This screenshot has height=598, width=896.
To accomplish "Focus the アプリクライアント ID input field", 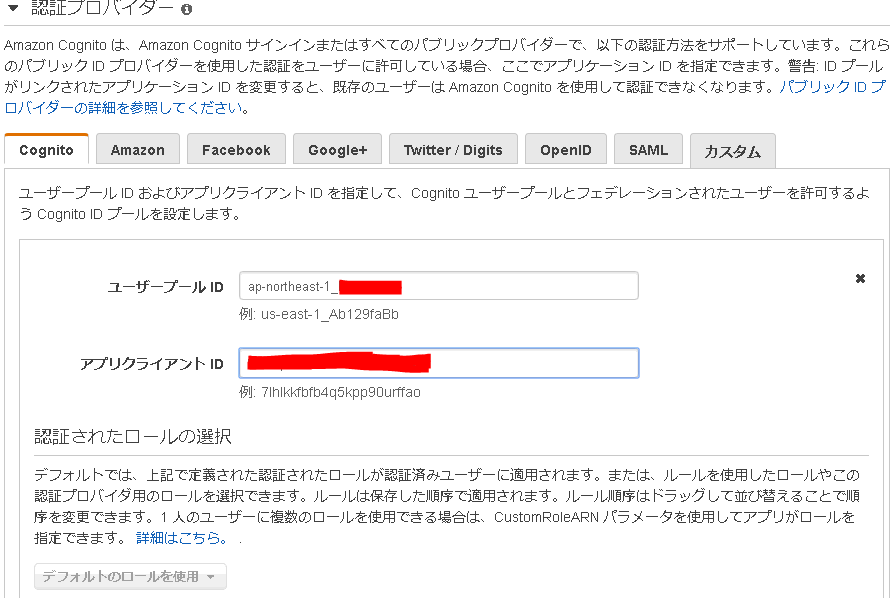I will (x=439, y=363).
